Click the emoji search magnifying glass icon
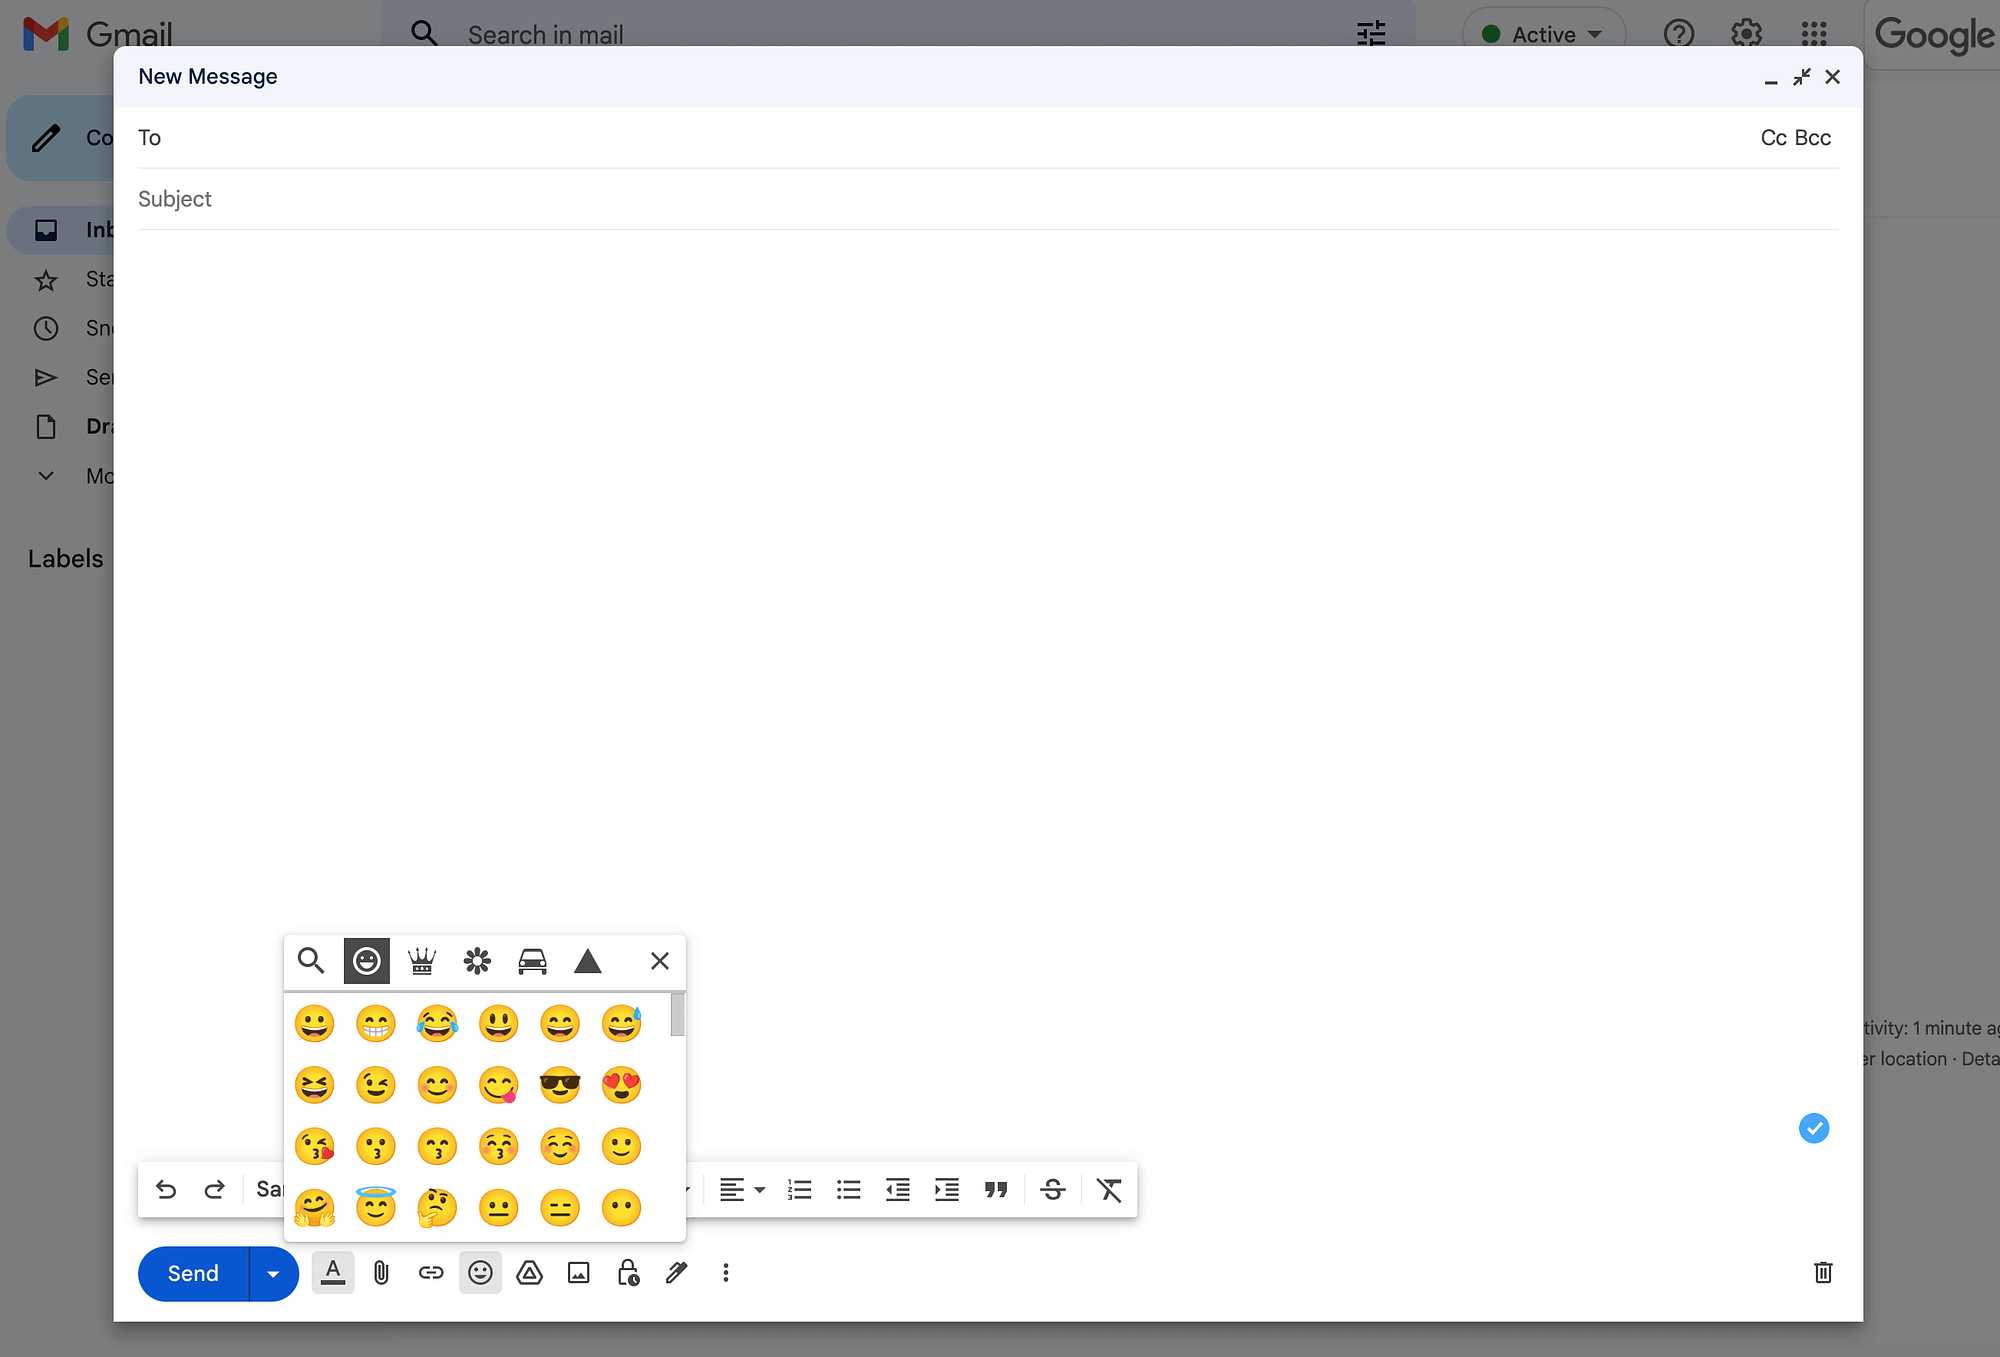The width and height of the screenshot is (2000, 1357). click(x=310, y=960)
